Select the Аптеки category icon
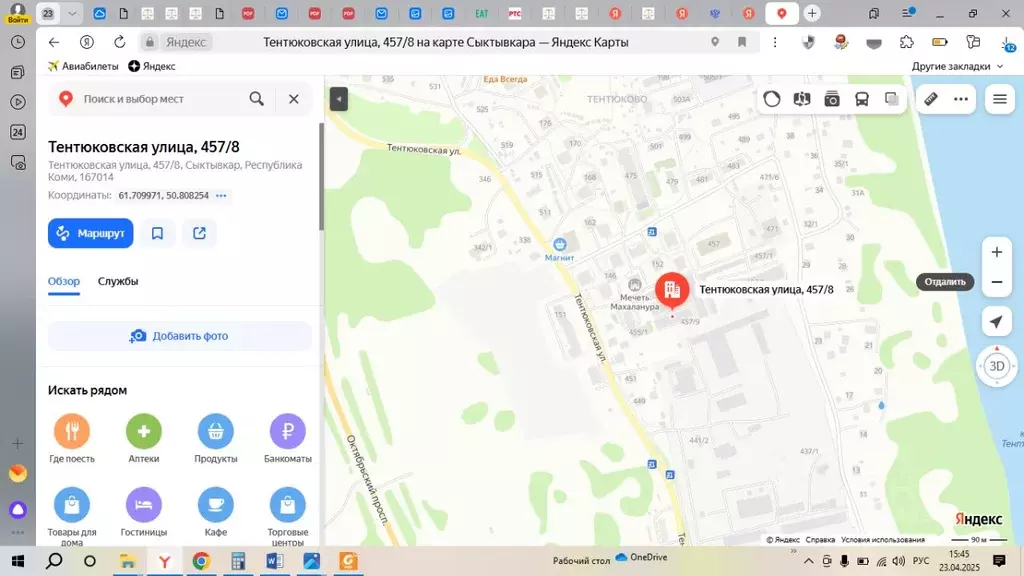 pyautogui.click(x=144, y=431)
